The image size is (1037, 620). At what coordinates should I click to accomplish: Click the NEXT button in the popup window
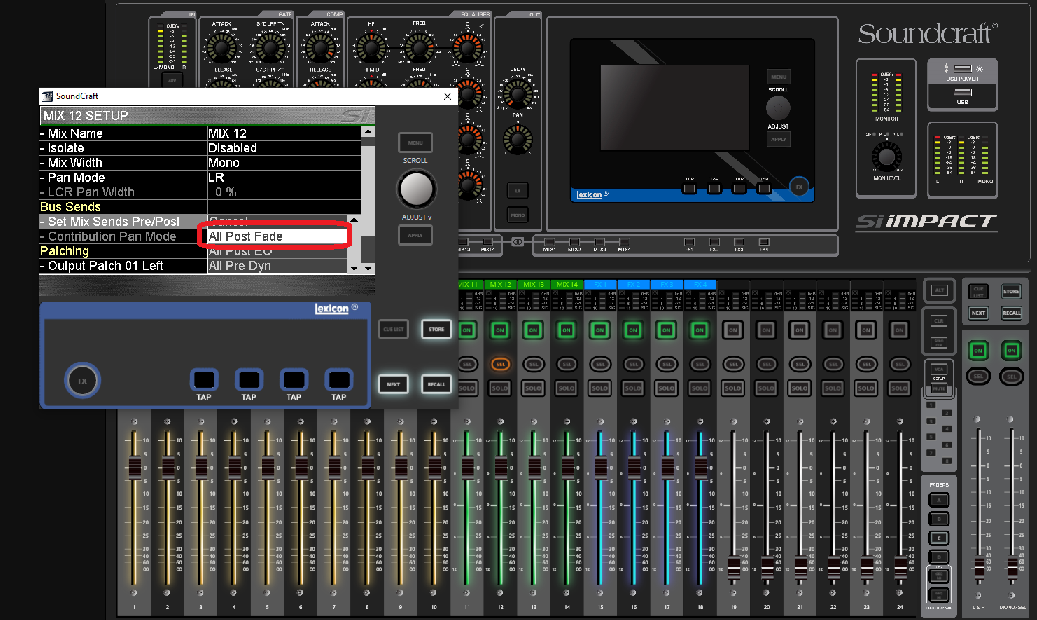394,384
